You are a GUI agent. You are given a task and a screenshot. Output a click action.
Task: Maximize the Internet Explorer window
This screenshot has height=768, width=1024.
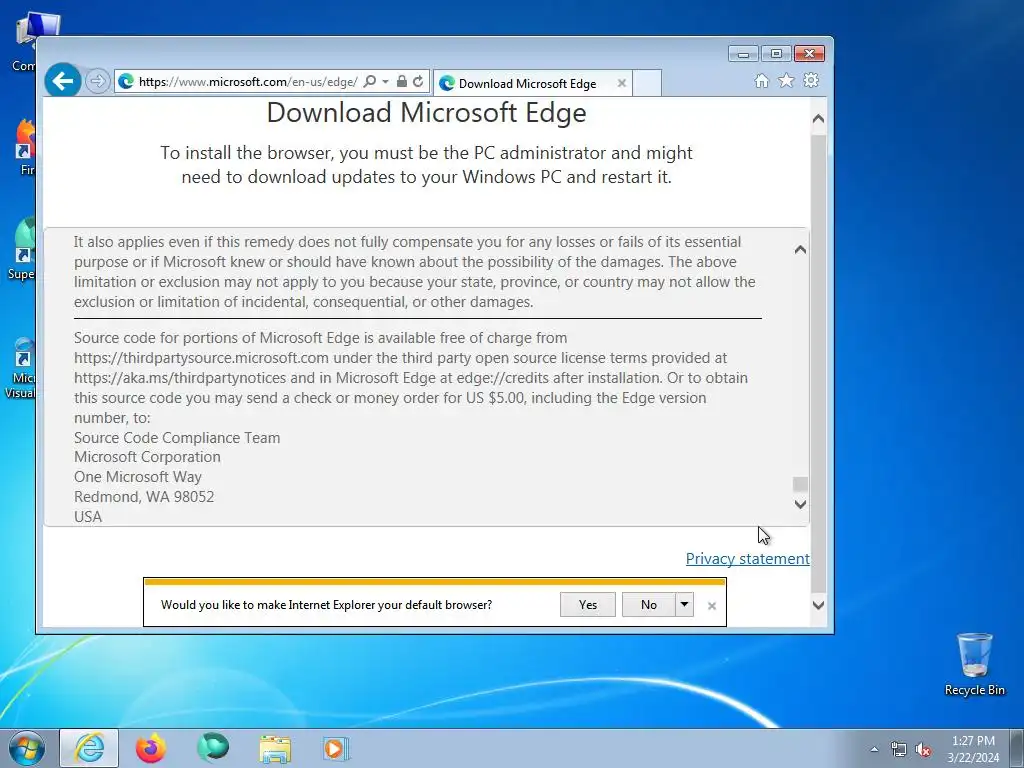(776, 54)
